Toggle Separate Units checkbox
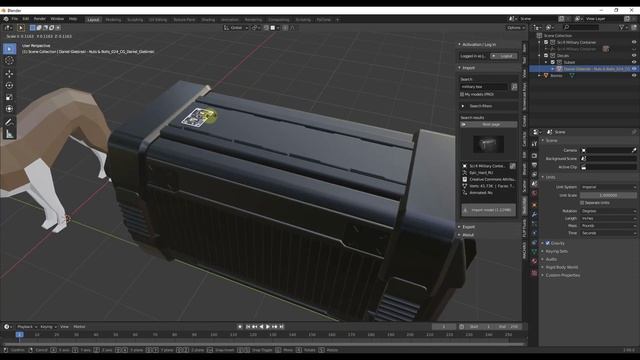The width and height of the screenshot is (640, 360). pyautogui.click(x=582, y=203)
